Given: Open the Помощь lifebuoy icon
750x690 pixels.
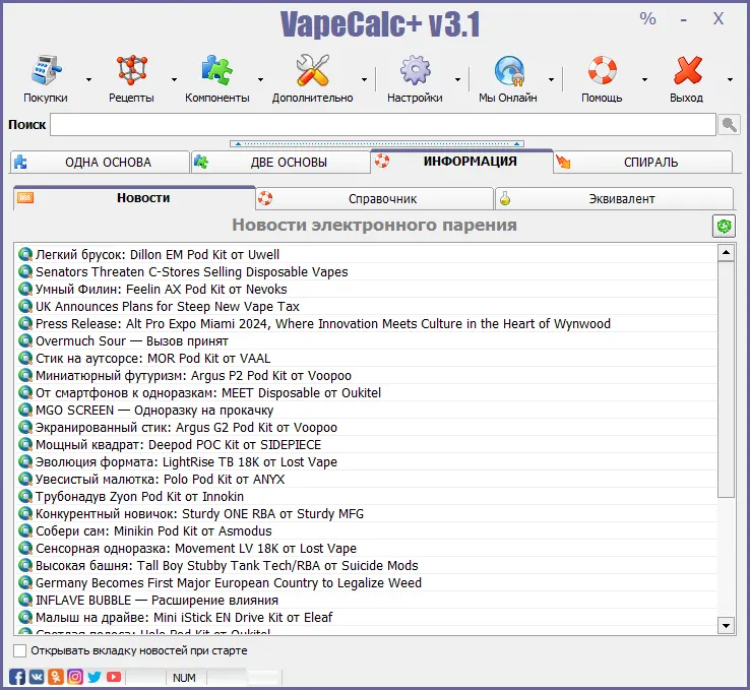Looking at the screenshot, I should [602, 72].
